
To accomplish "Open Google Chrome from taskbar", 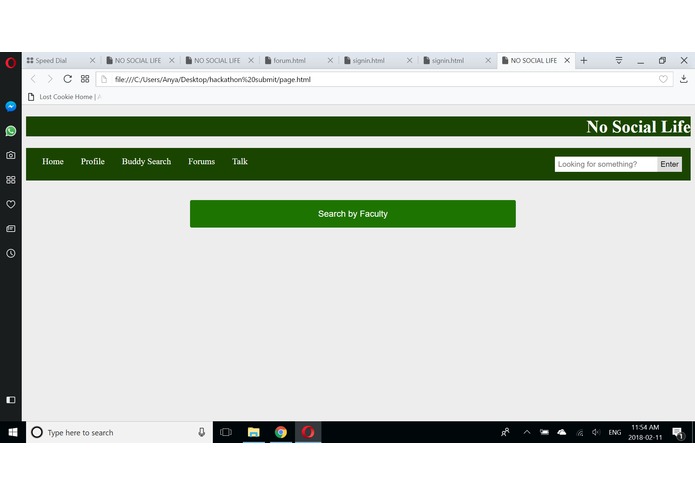I will [281, 432].
